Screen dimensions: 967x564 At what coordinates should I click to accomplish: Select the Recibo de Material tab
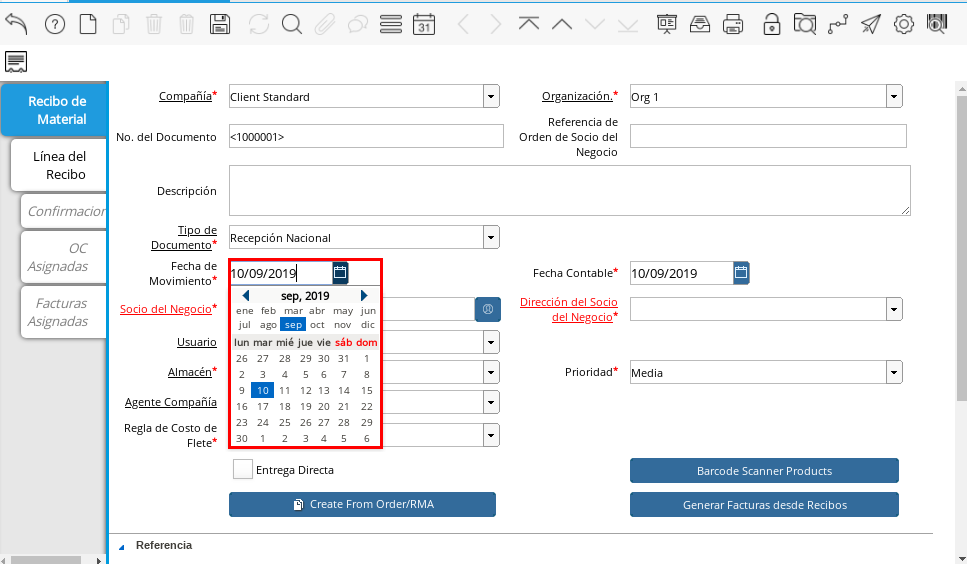[56, 110]
